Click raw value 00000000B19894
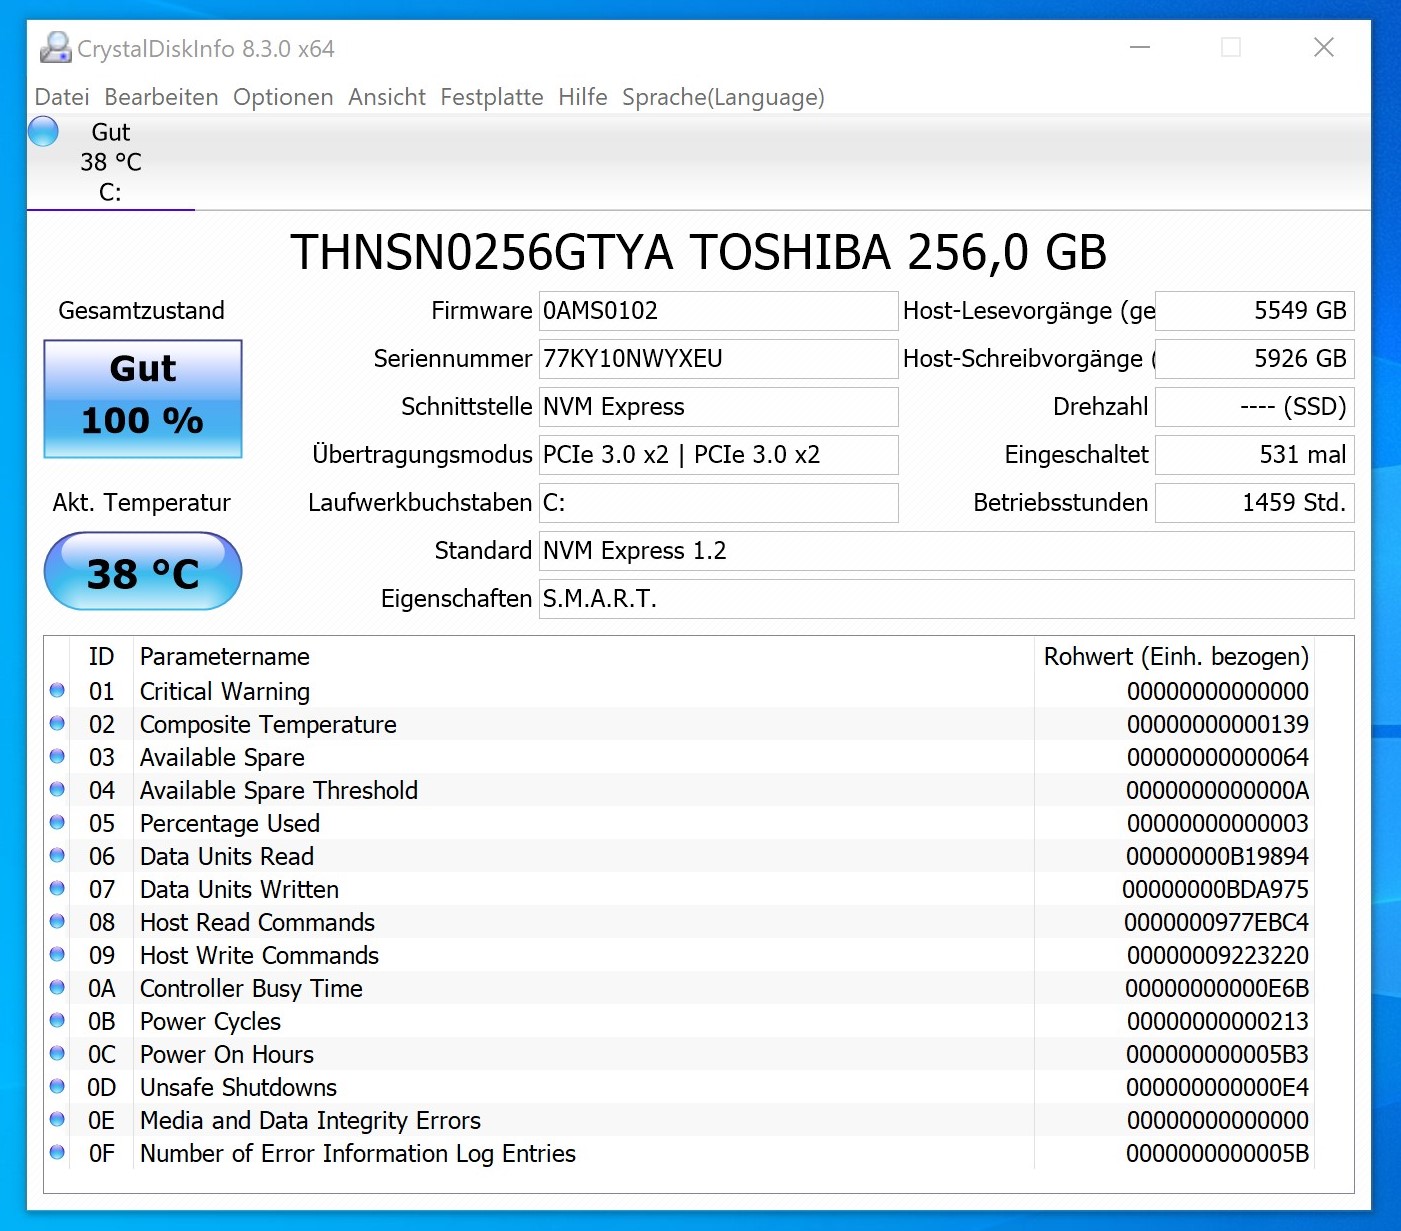1401x1231 pixels. [1217, 856]
